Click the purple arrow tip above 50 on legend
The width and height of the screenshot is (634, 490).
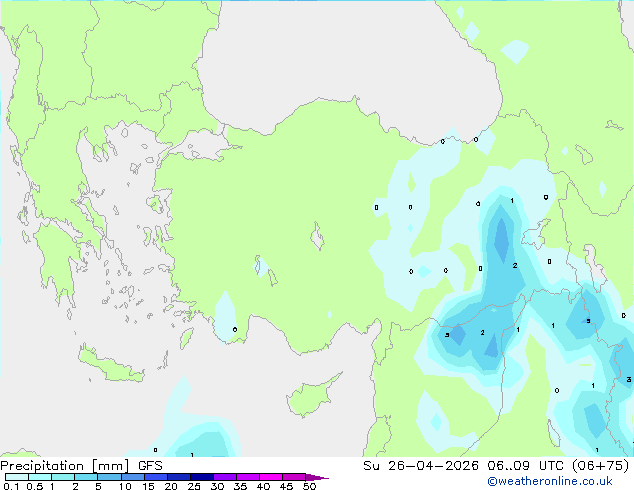[x=317, y=477]
